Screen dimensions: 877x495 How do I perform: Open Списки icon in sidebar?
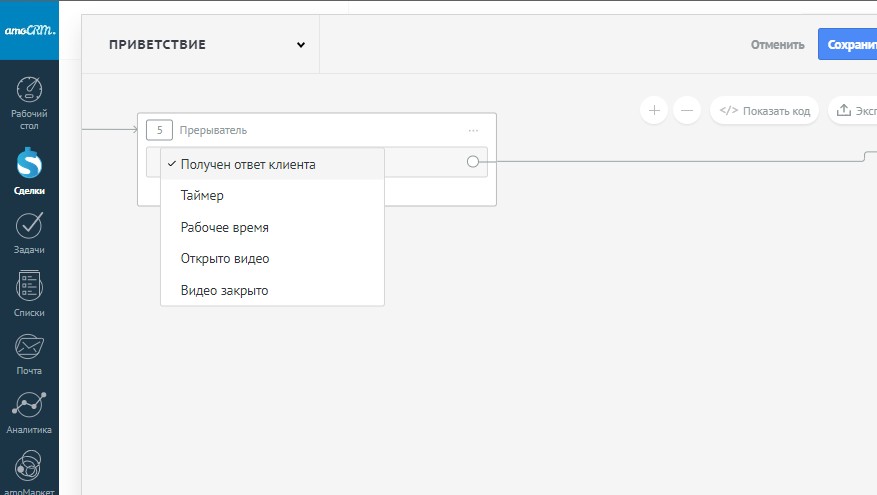29,287
